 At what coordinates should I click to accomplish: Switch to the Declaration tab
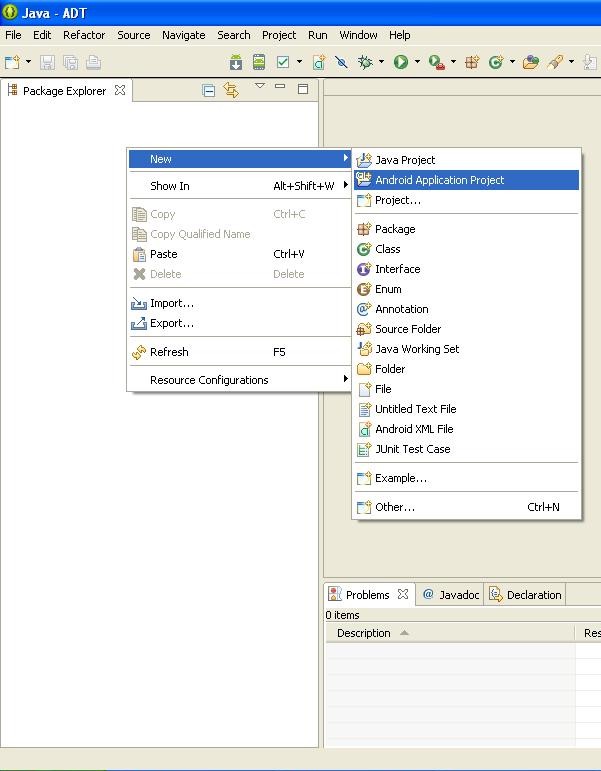pyautogui.click(x=525, y=594)
